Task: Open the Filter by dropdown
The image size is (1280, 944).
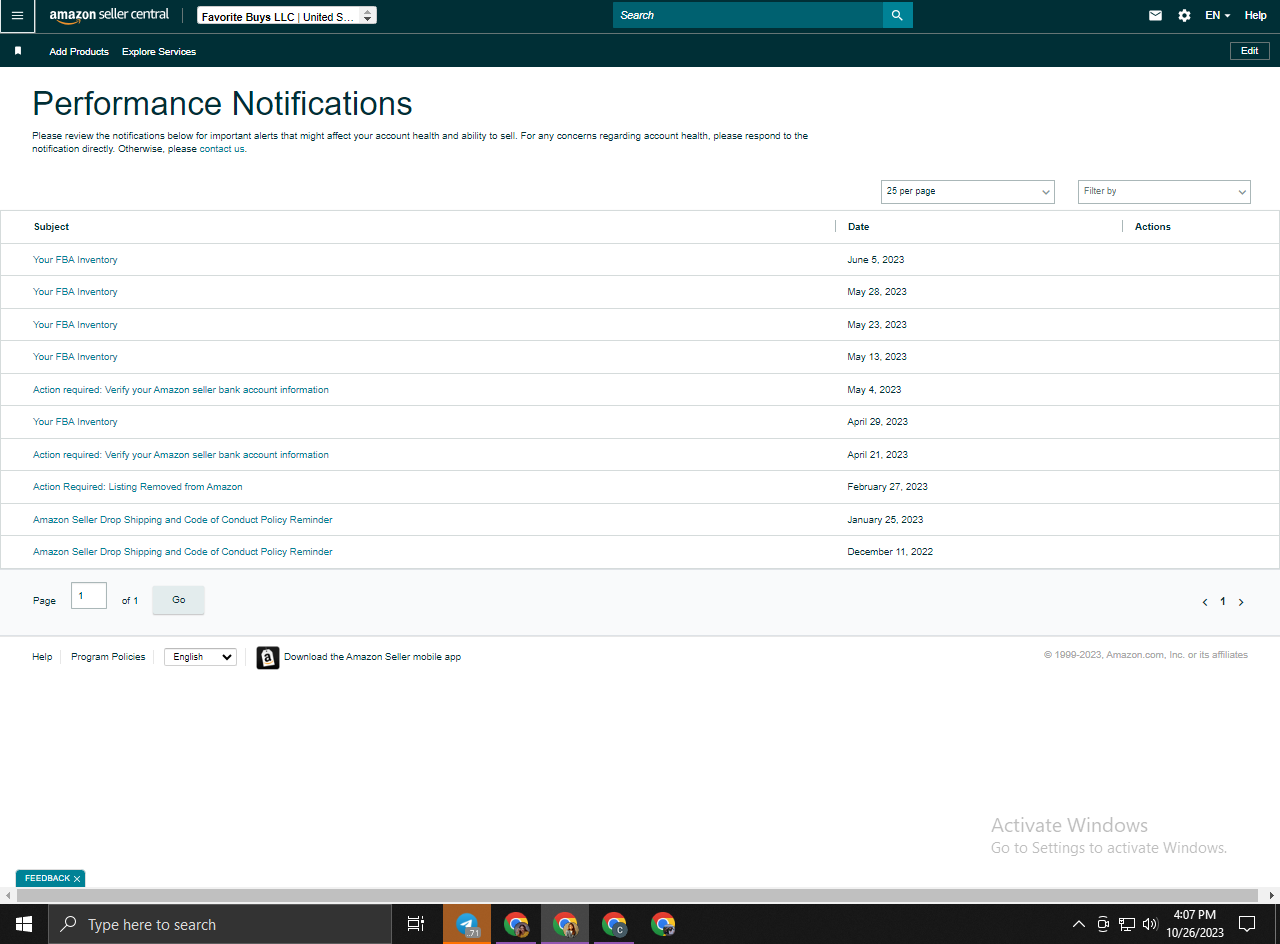Action: pyautogui.click(x=1164, y=191)
